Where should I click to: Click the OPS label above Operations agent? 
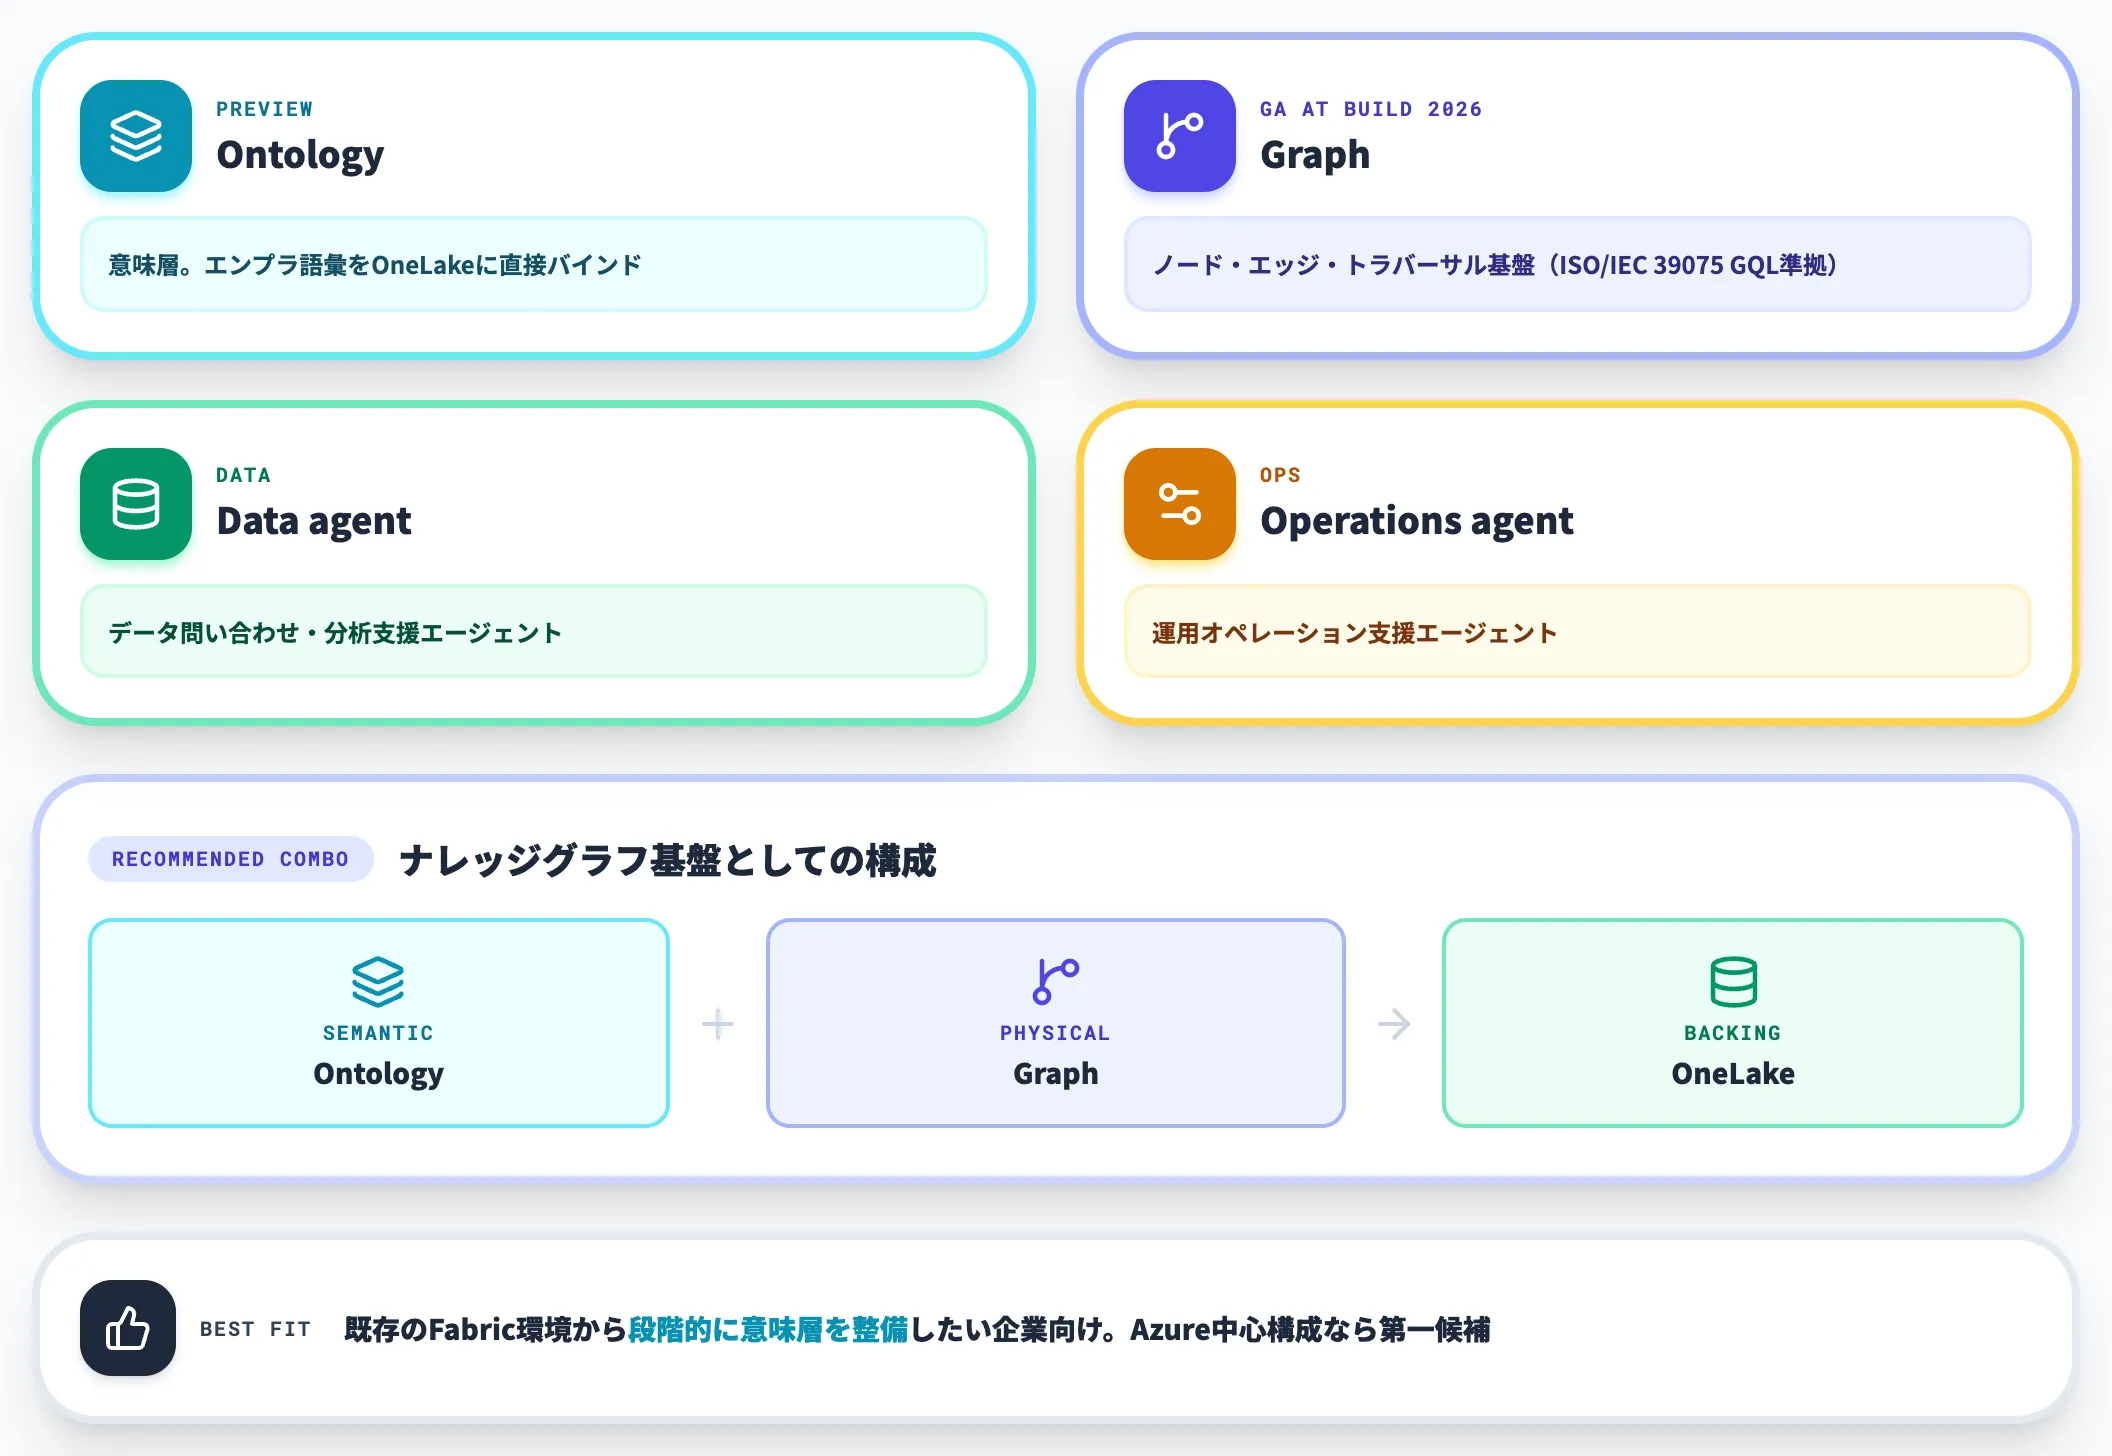point(1281,475)
